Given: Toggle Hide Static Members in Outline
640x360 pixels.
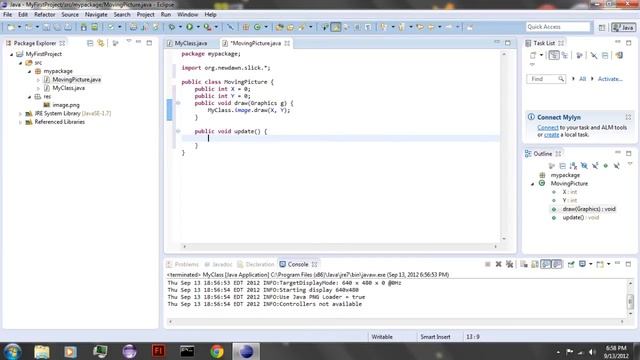Looking at the screenshot, I should tap(595, 166).
